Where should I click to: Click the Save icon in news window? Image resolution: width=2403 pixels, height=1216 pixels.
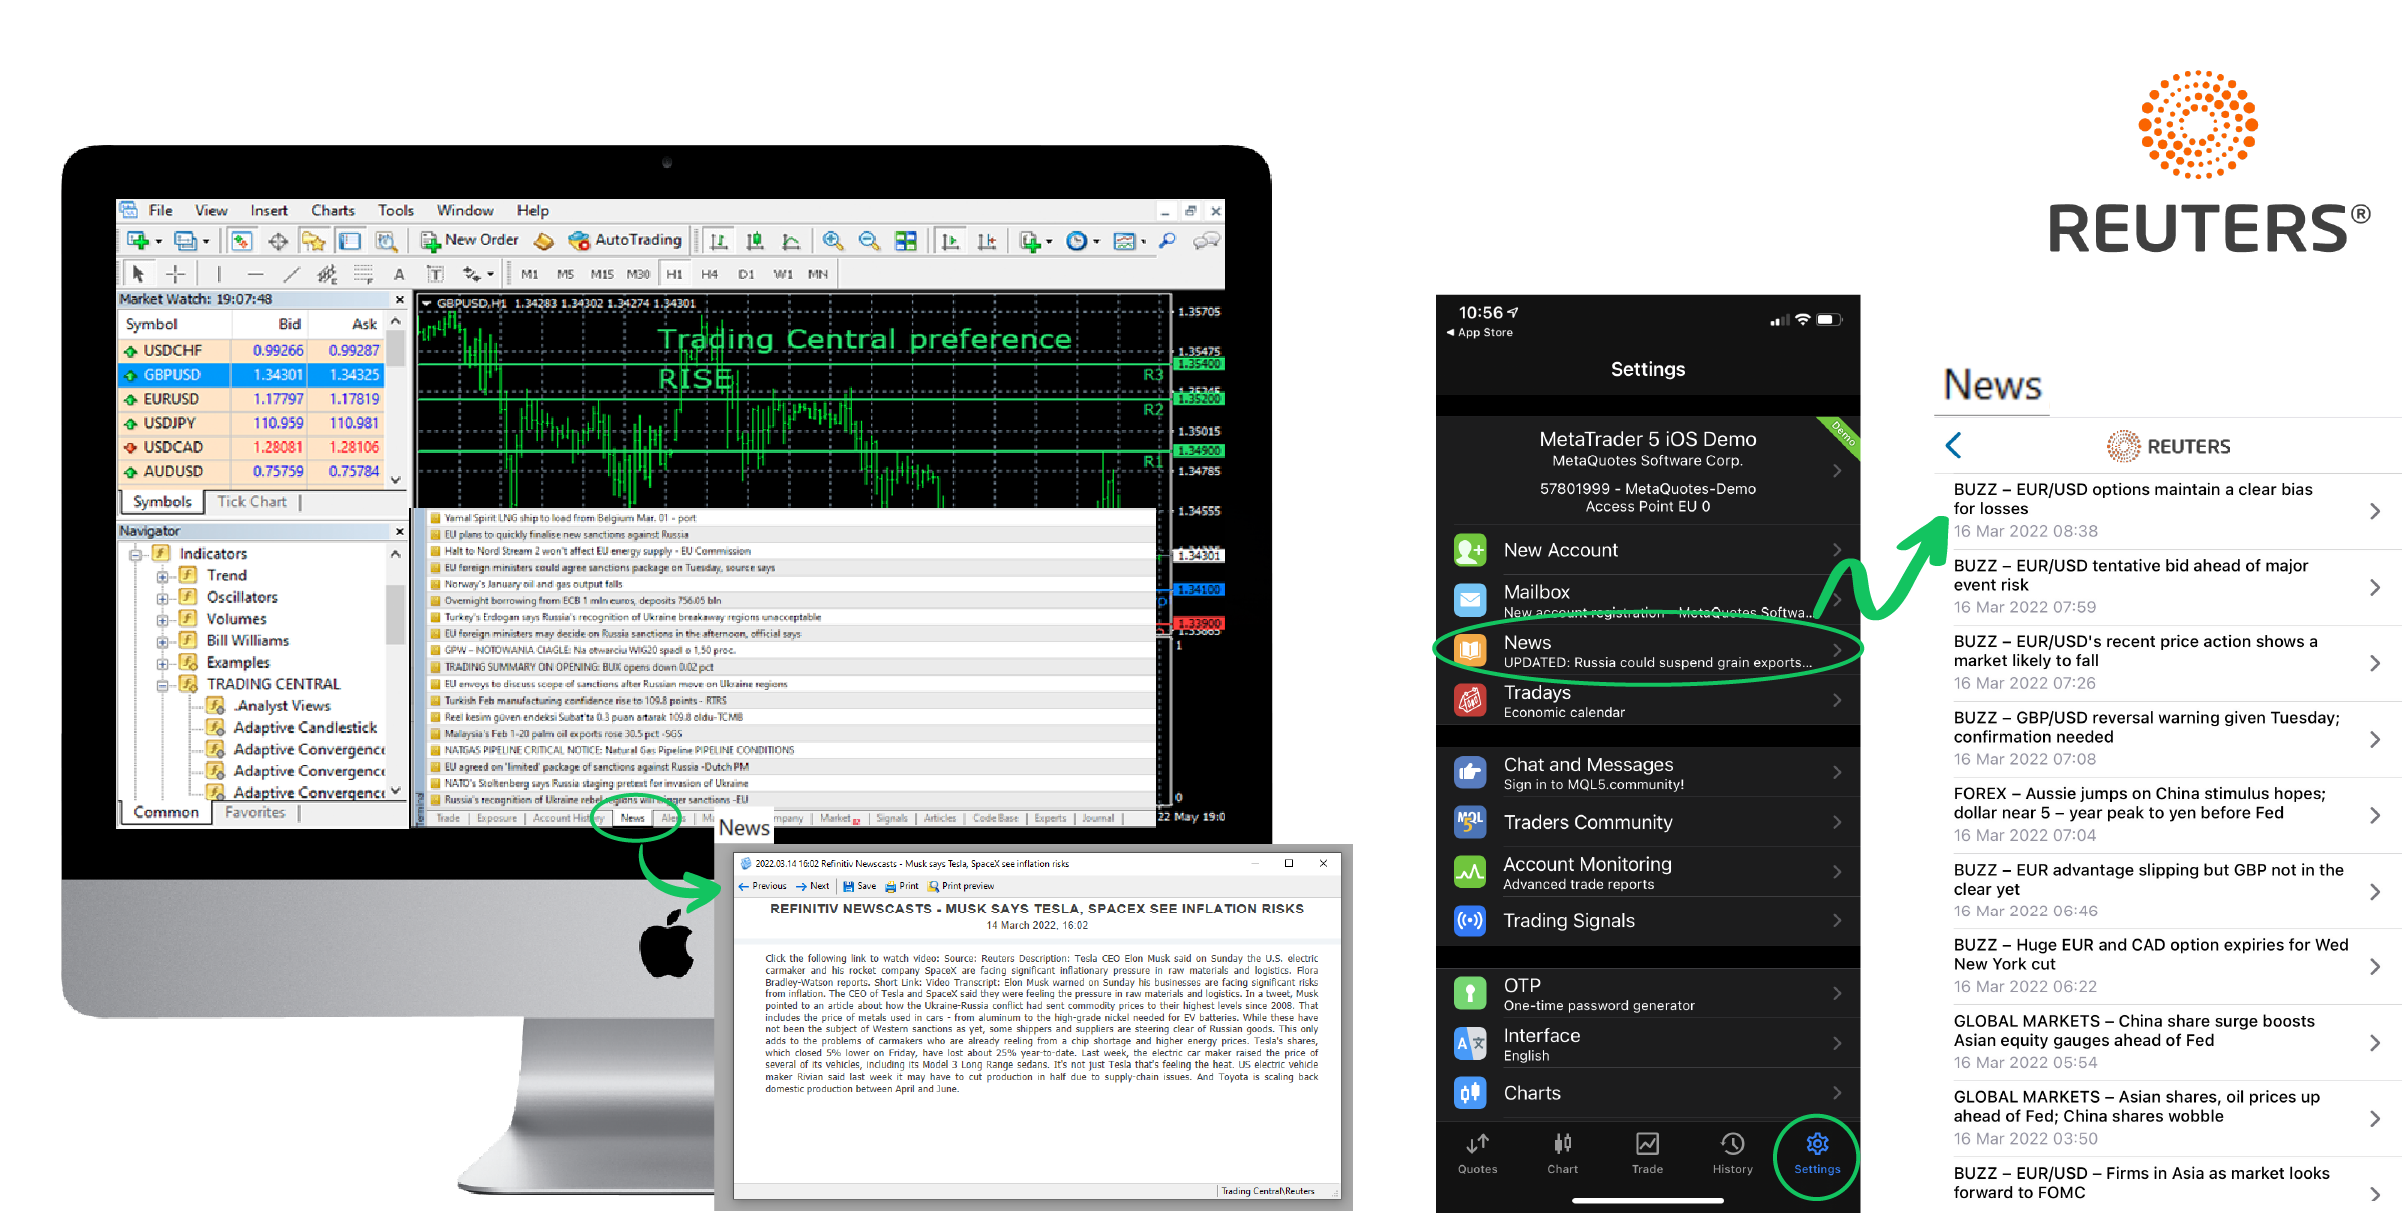pyautogui.click(x=860, y=886)
